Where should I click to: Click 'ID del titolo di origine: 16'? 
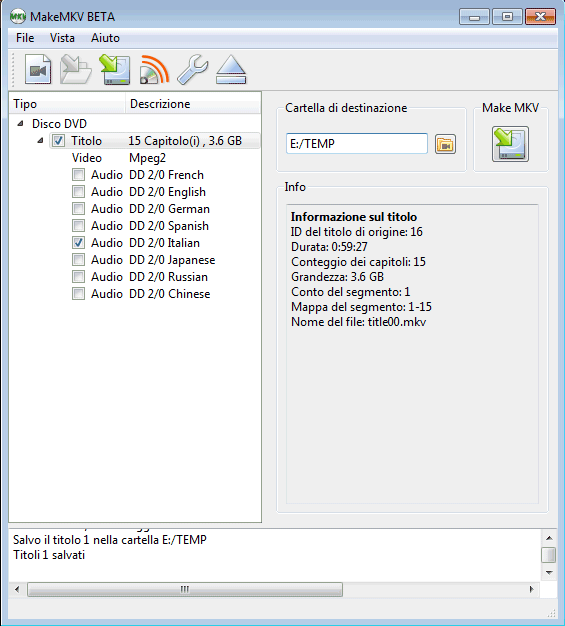click(357, 232)
